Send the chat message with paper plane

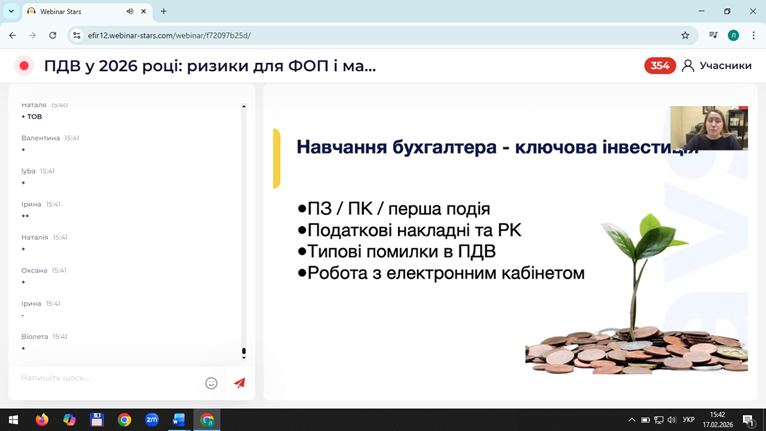coord(239,383)
